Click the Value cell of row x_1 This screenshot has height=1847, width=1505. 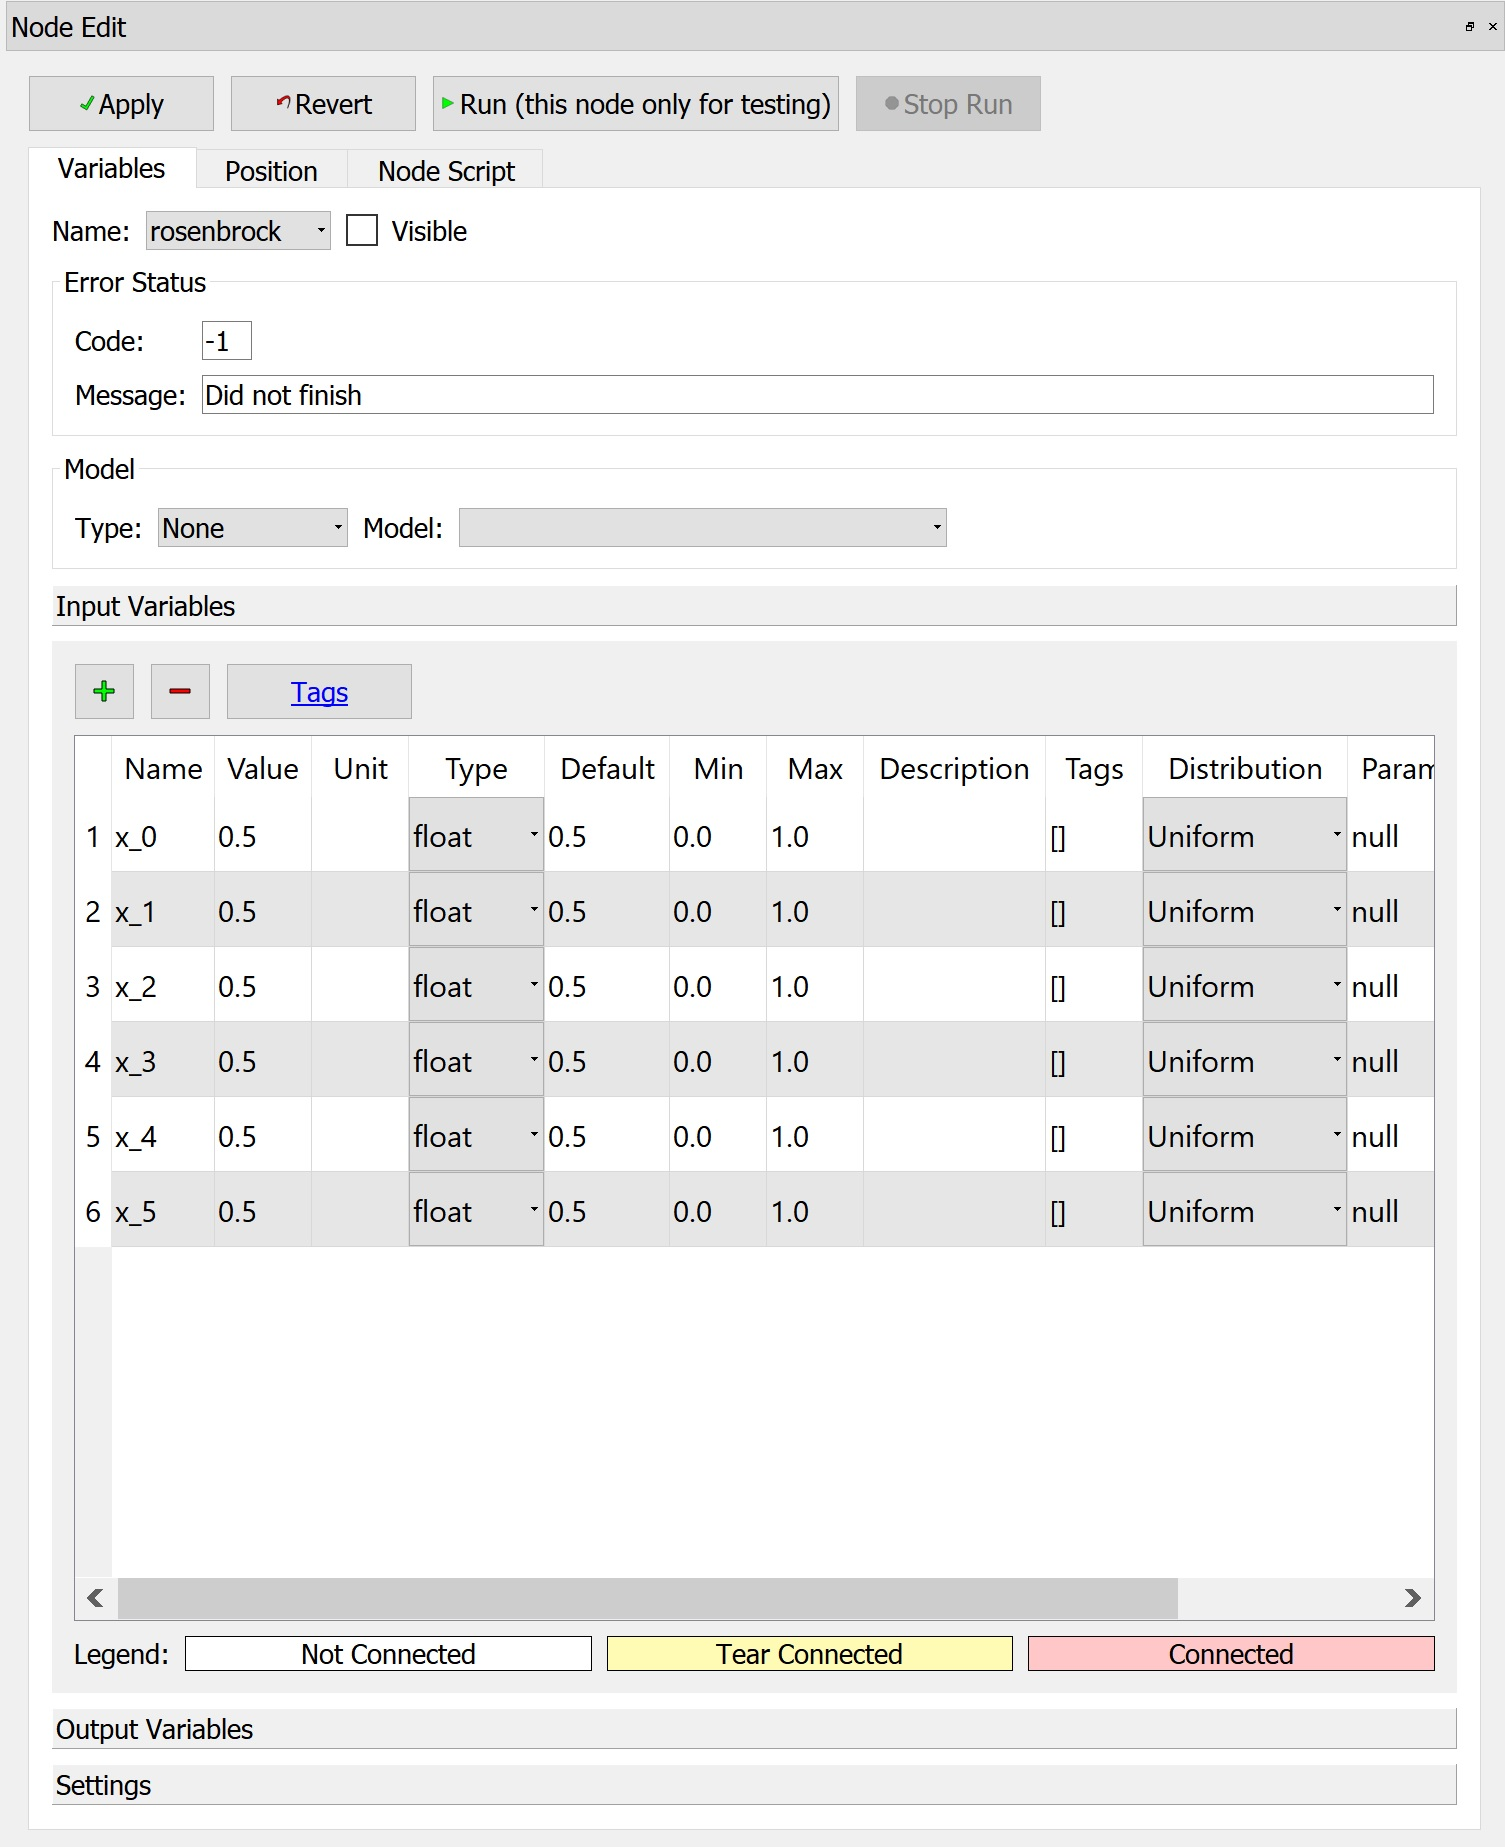coord(263,909)
